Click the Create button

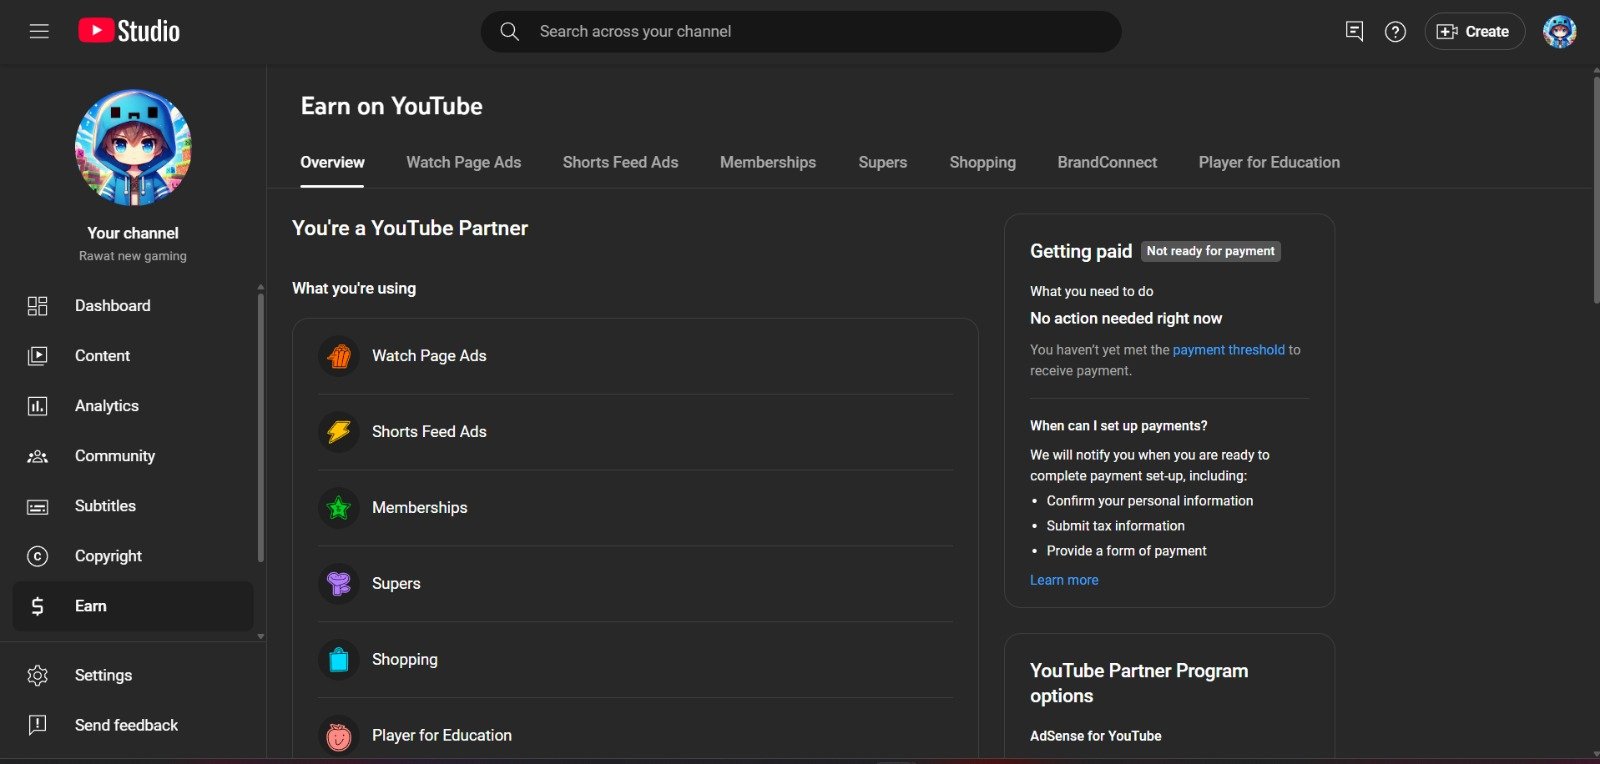pyautogui.click(x=1474, y=31)
